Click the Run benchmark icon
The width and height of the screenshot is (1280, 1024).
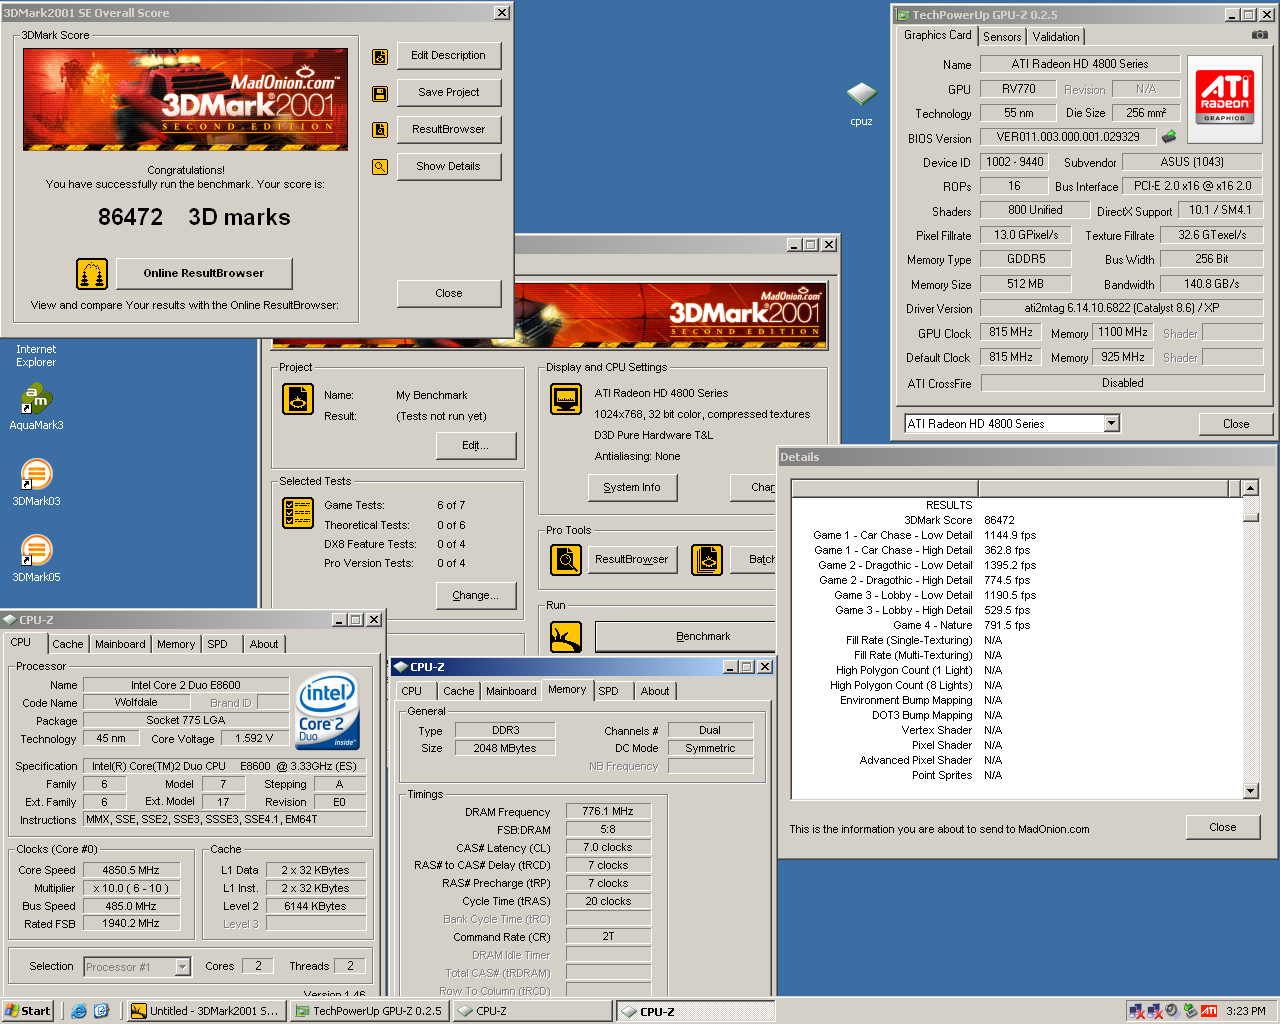(x=566, y=637)
